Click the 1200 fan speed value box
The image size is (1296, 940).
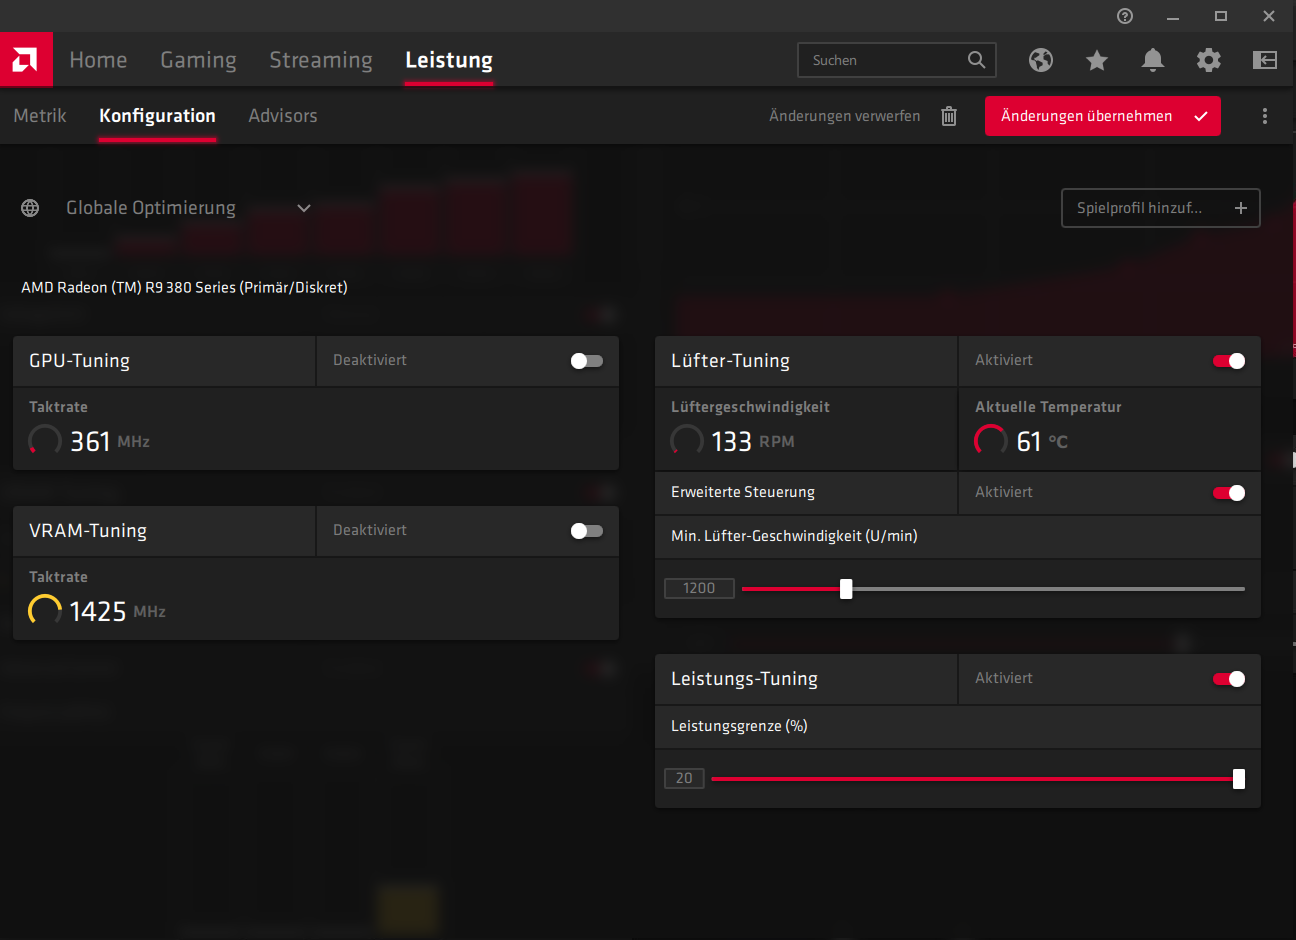pyautogui.click(x=699, y=589)
